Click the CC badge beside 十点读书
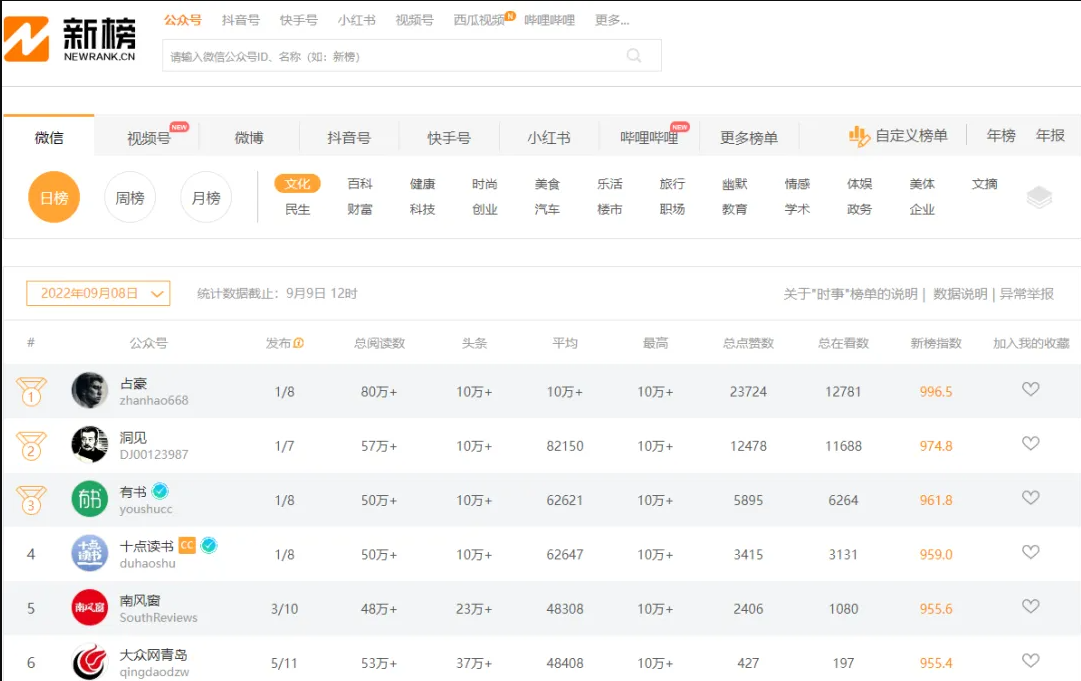The image size is (1081, 681). tap(187, 545)
